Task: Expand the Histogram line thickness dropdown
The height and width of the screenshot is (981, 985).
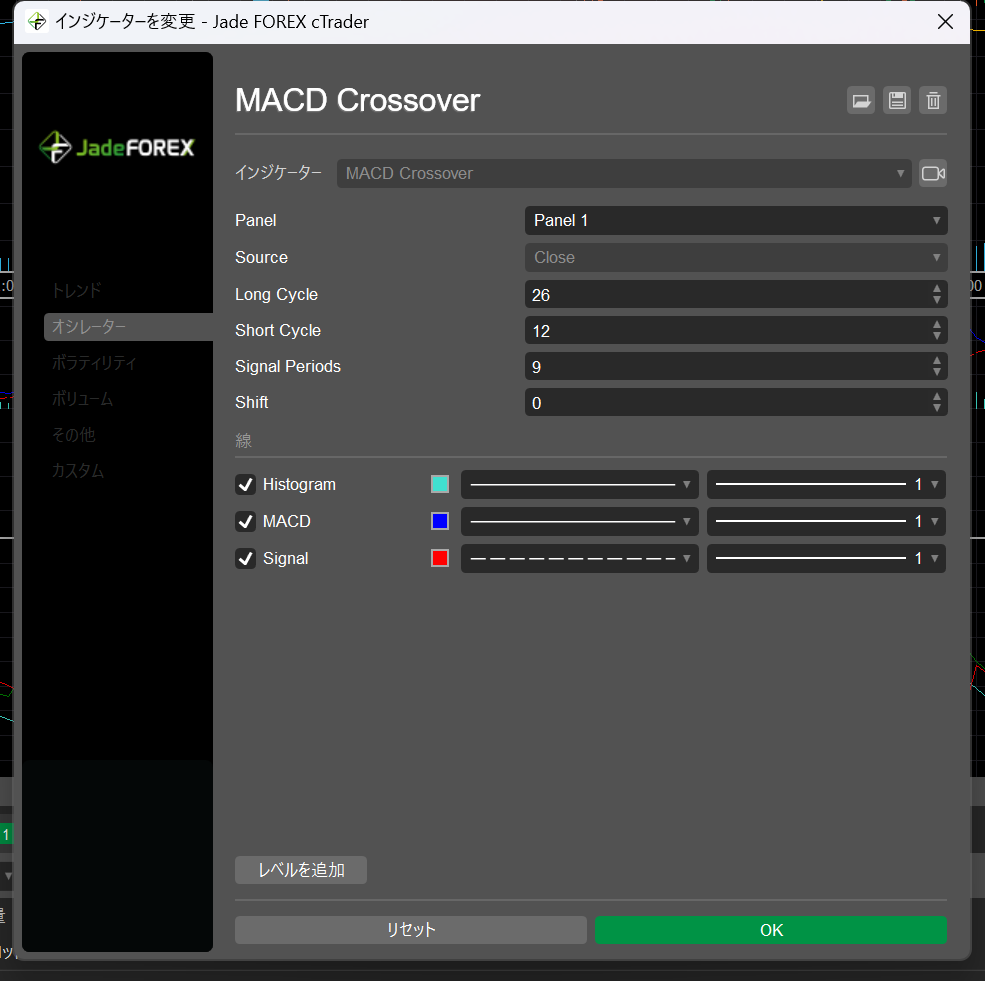Action: (x=825, y=485)
